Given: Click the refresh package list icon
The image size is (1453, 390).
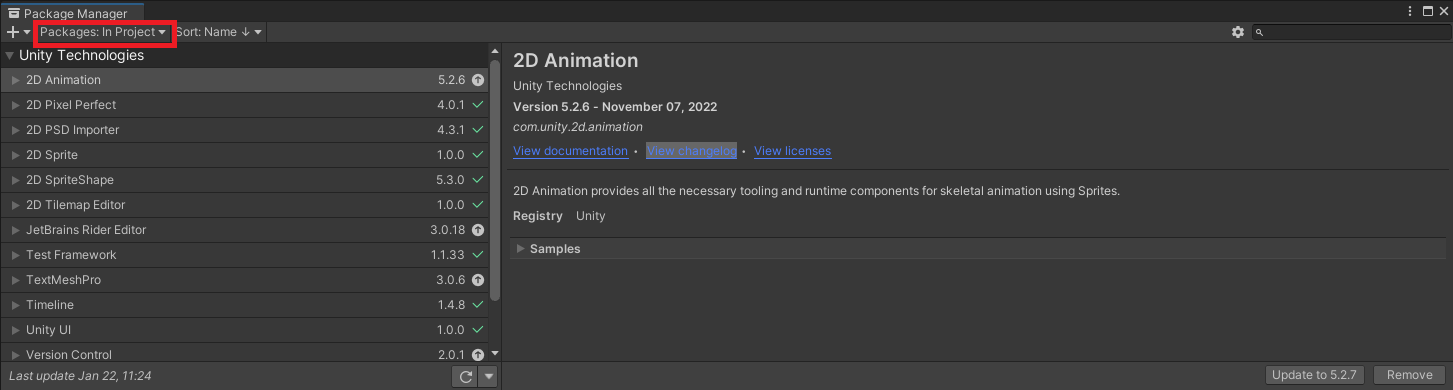Looking at the screenshot, I should click(465, 376).
